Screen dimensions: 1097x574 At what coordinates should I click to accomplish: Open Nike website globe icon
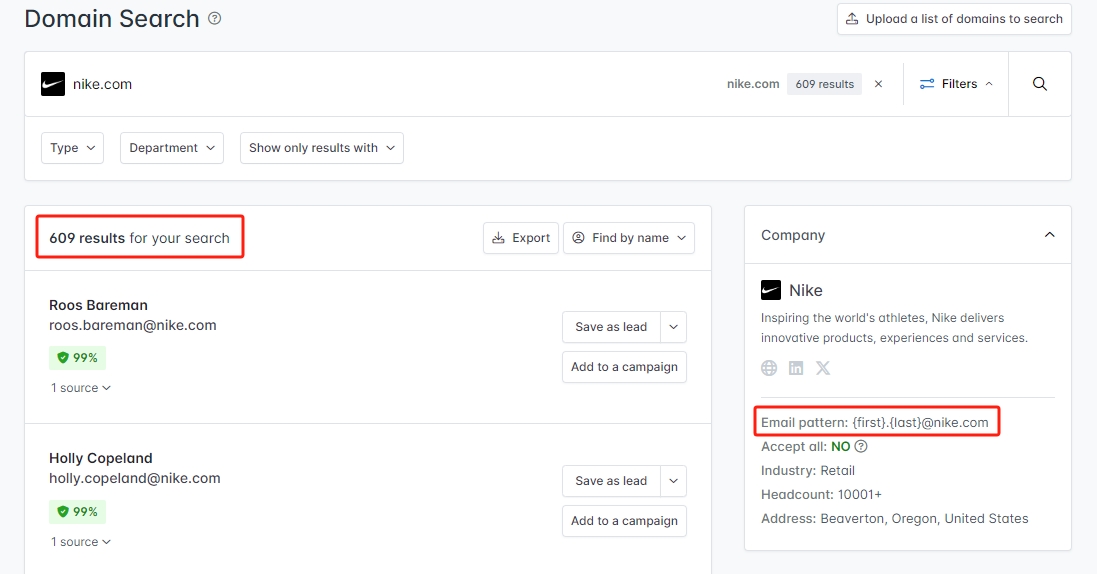coord(769,368)
